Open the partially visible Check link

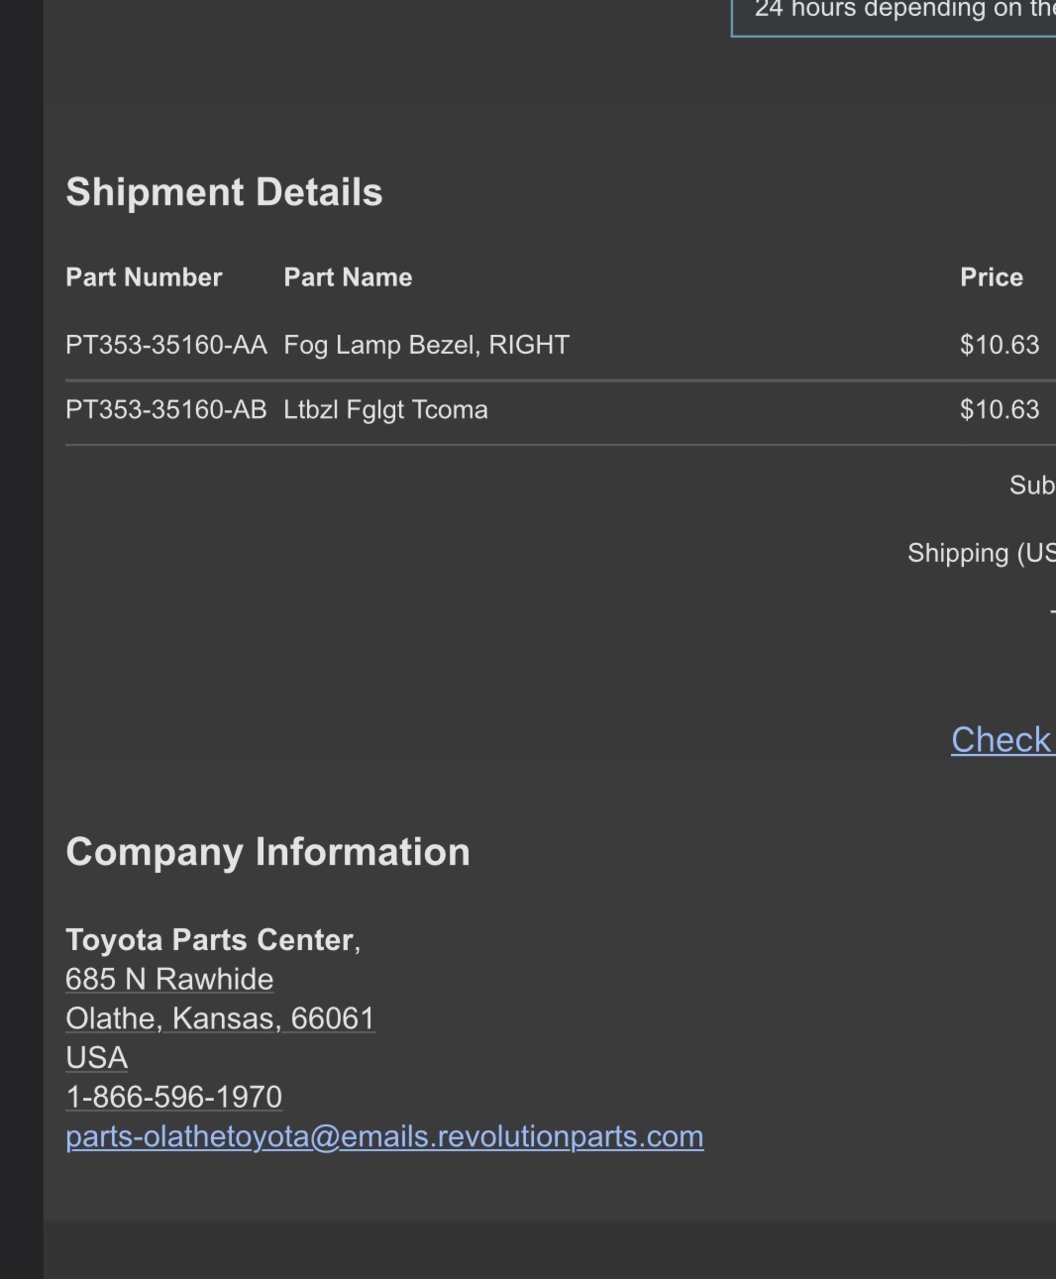coord(1003,739)
